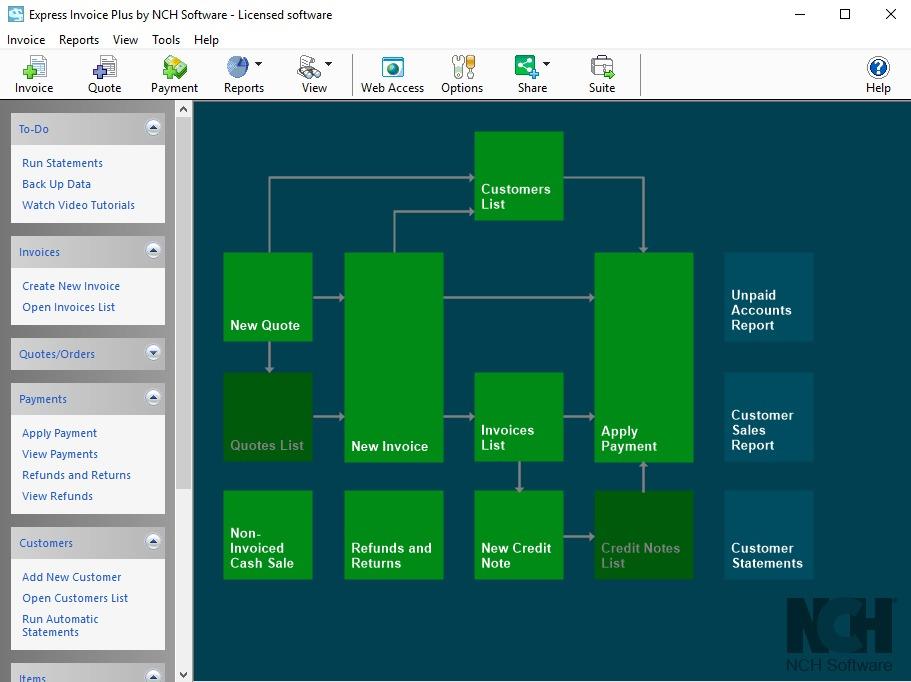This screenshot has width=911, height=682.
Task: Click View Refunds link
Action: (58, 496)
